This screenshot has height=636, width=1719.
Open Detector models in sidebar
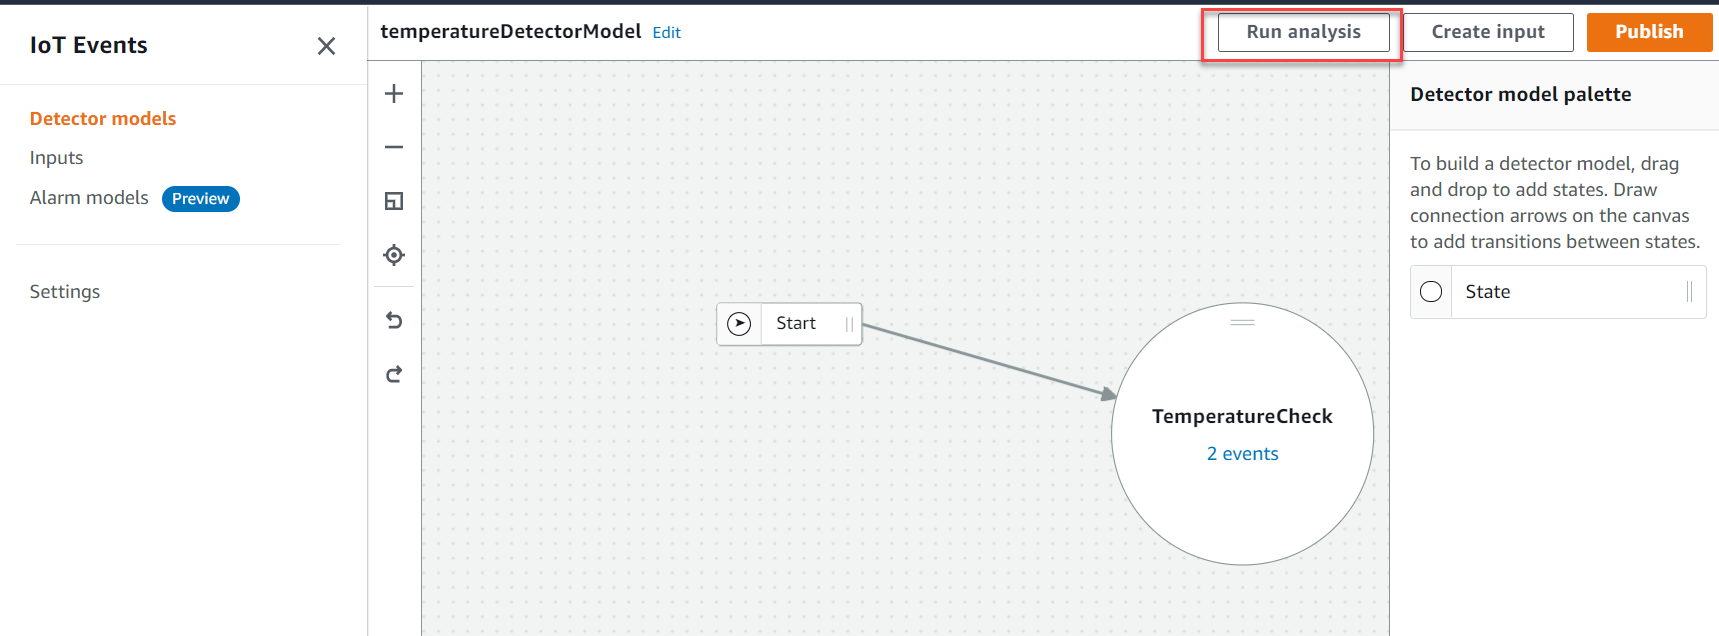click(103, 118)
